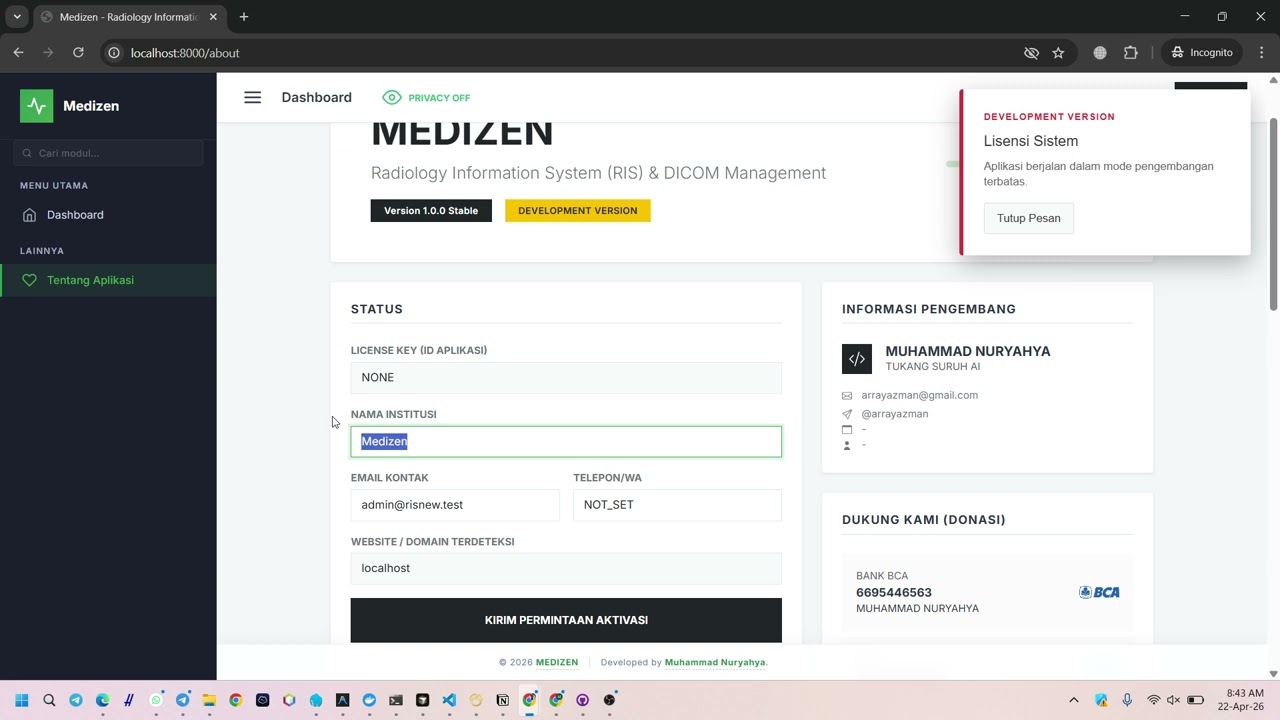Screen dimensions: 1280x720
Task: Click KIRIM PERMINTAAN AKTIVASI button
Action: 566,620
